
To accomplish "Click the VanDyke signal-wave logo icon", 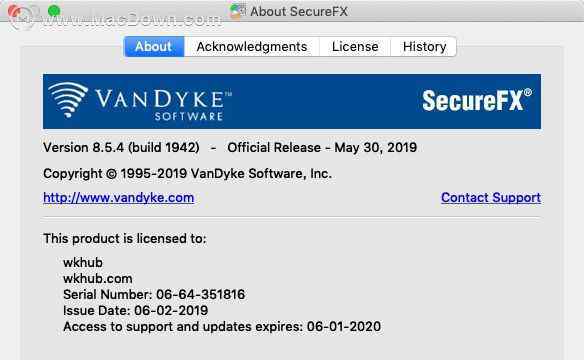I will 68,100.
